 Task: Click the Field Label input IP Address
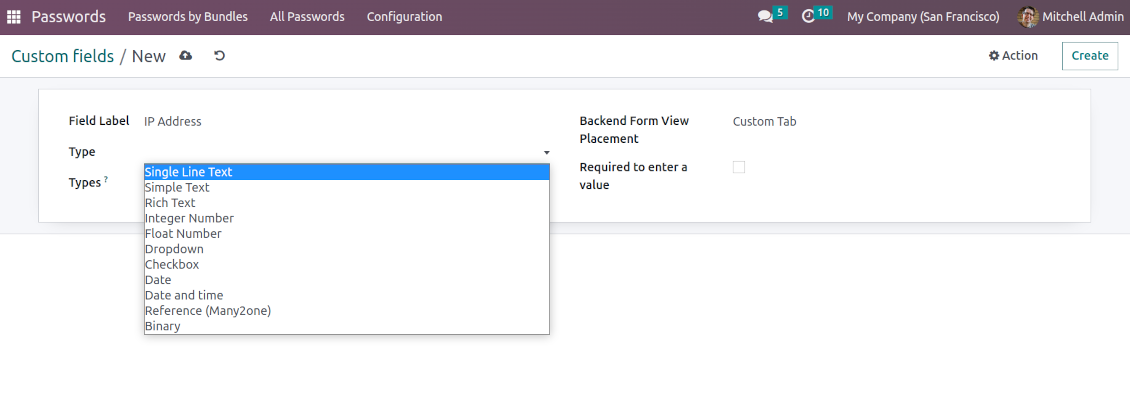click(347, 122)
